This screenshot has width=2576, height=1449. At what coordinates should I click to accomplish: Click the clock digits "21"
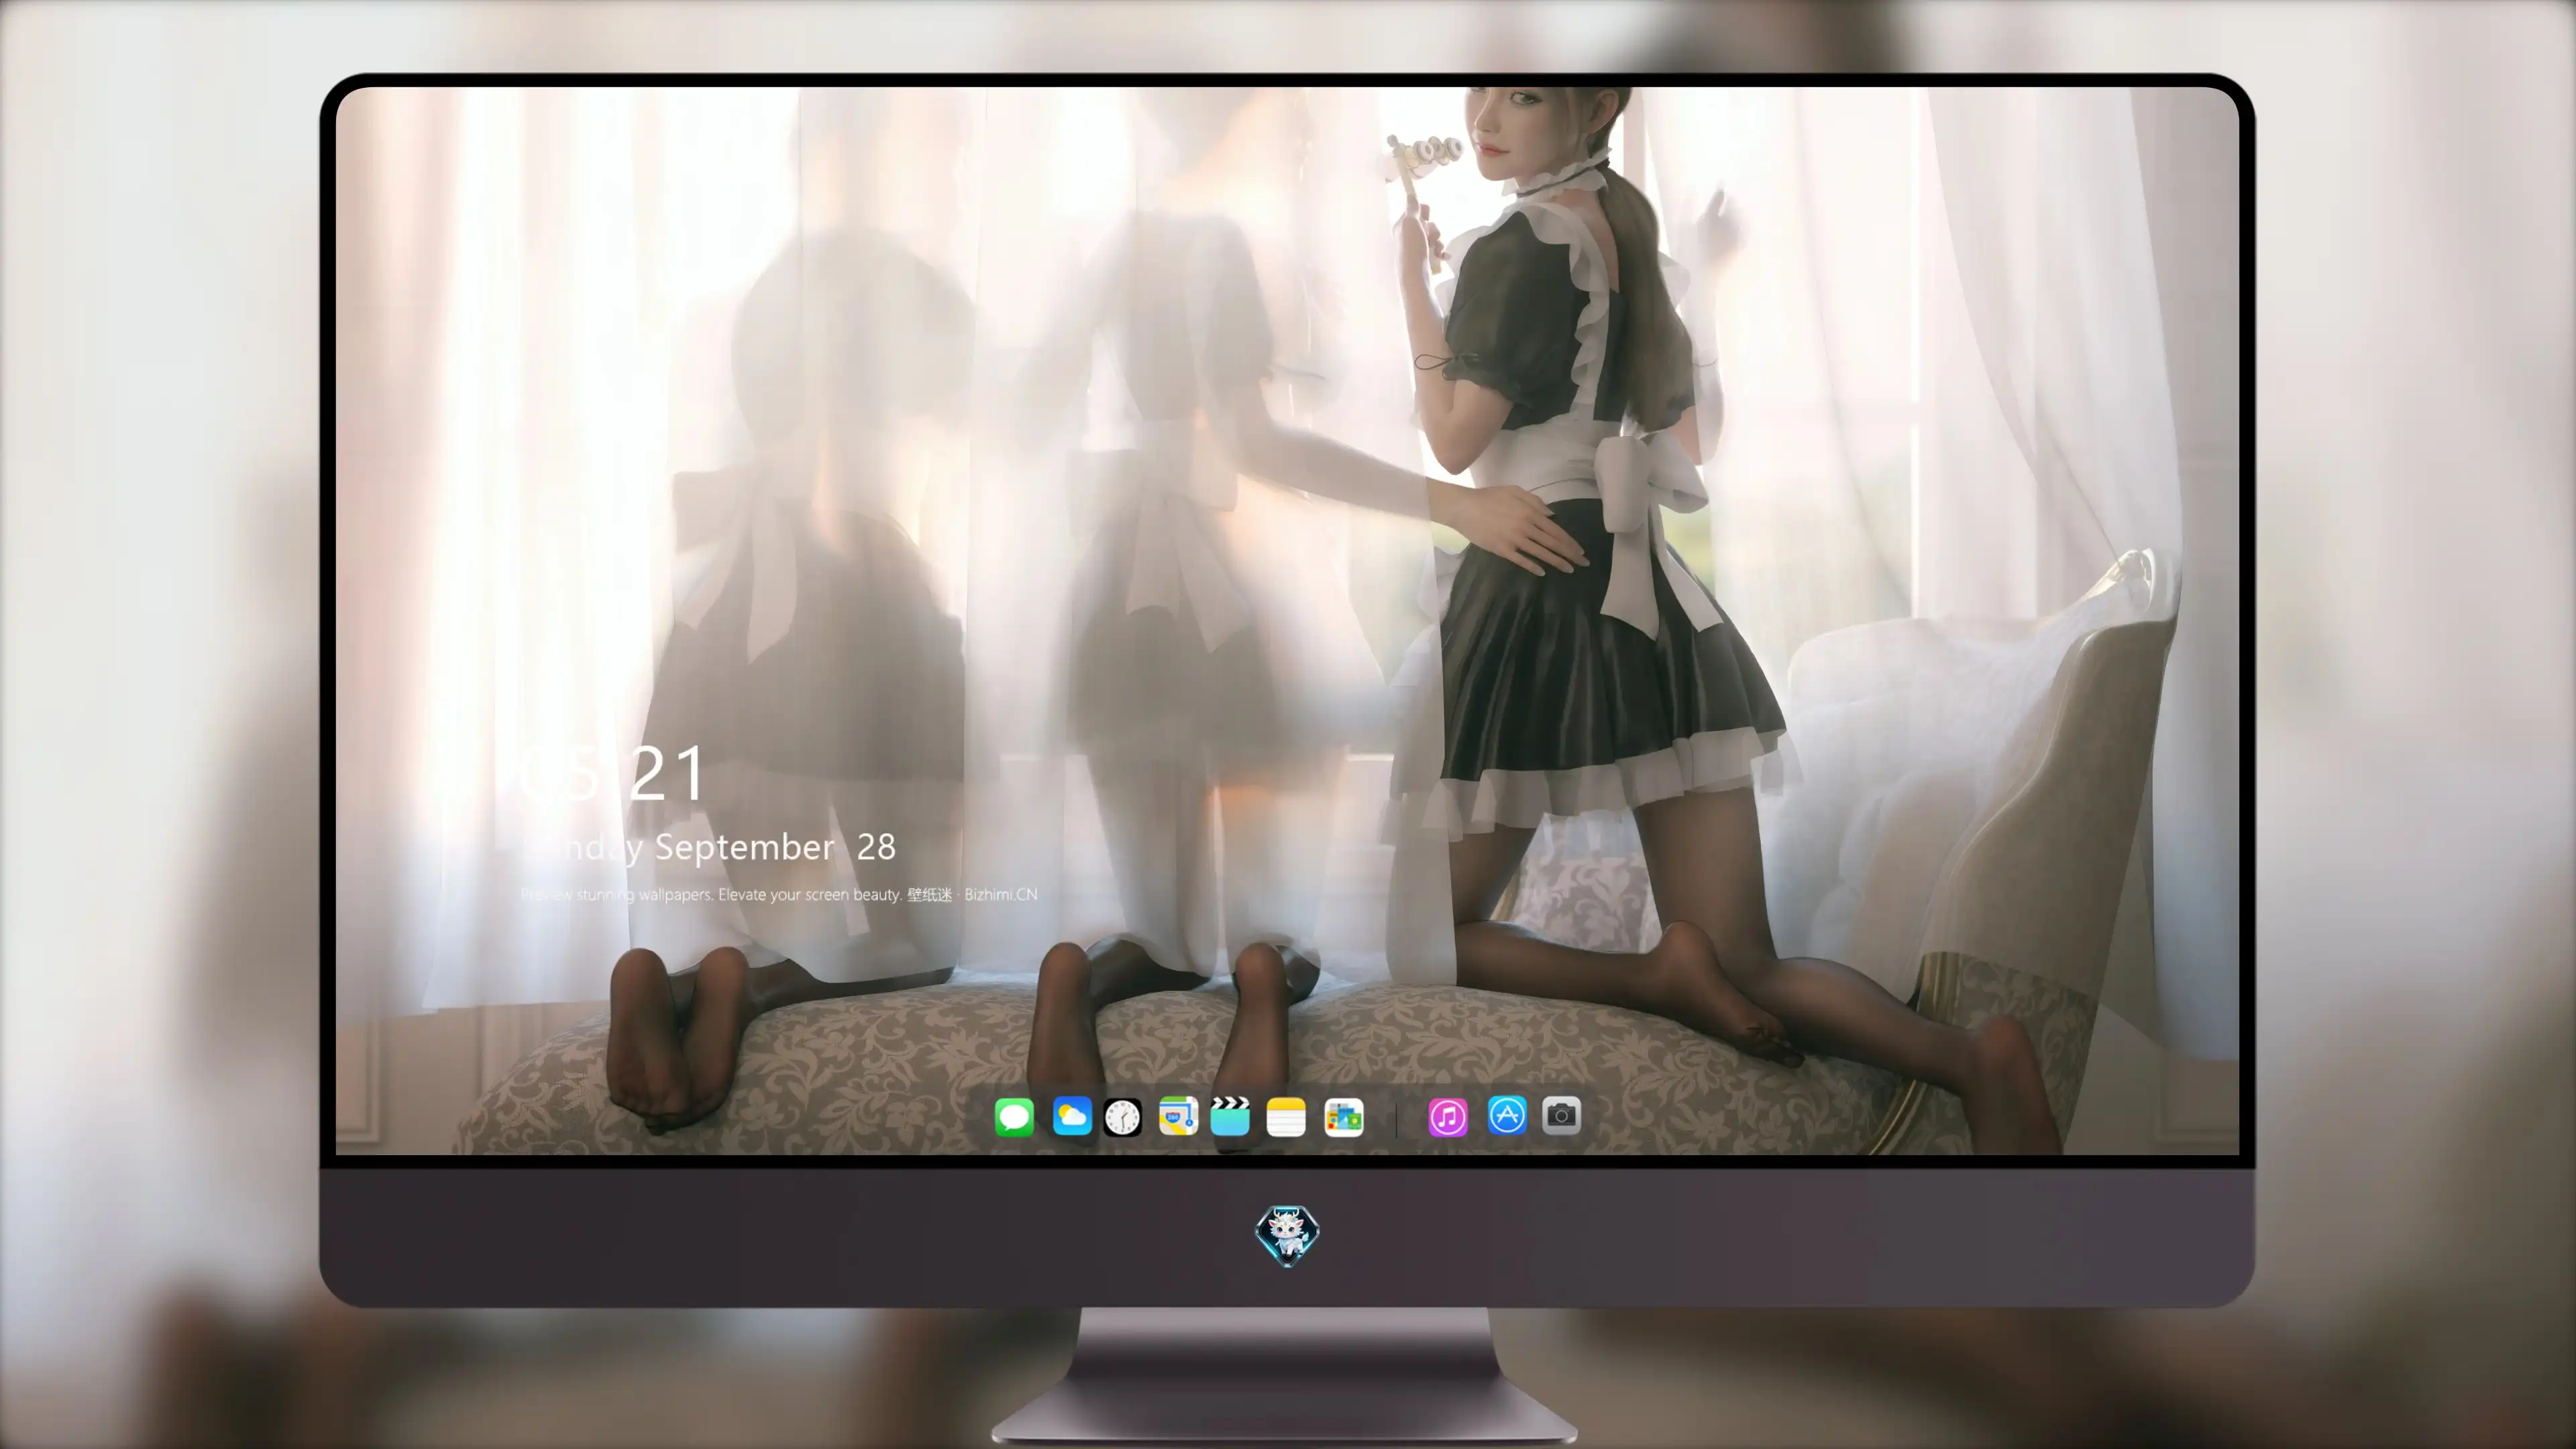(x=669, y=774)
